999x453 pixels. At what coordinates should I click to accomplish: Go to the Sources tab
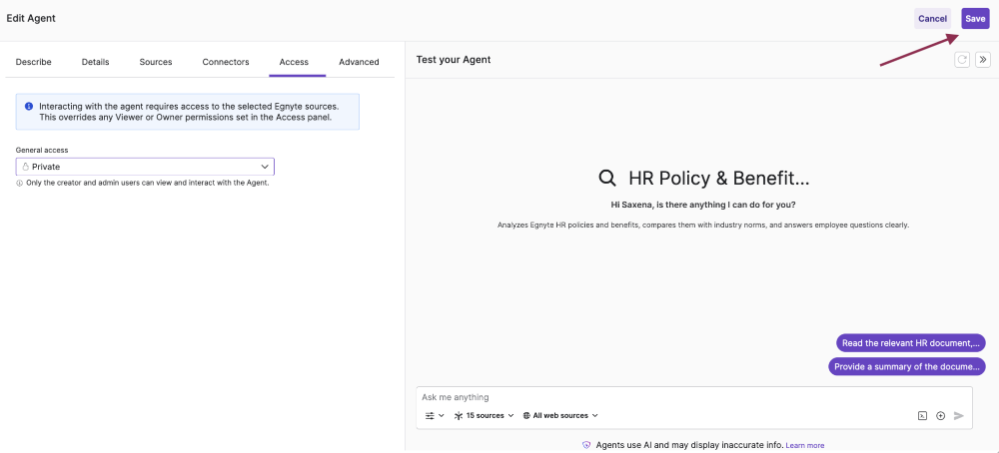click(156, 62)
